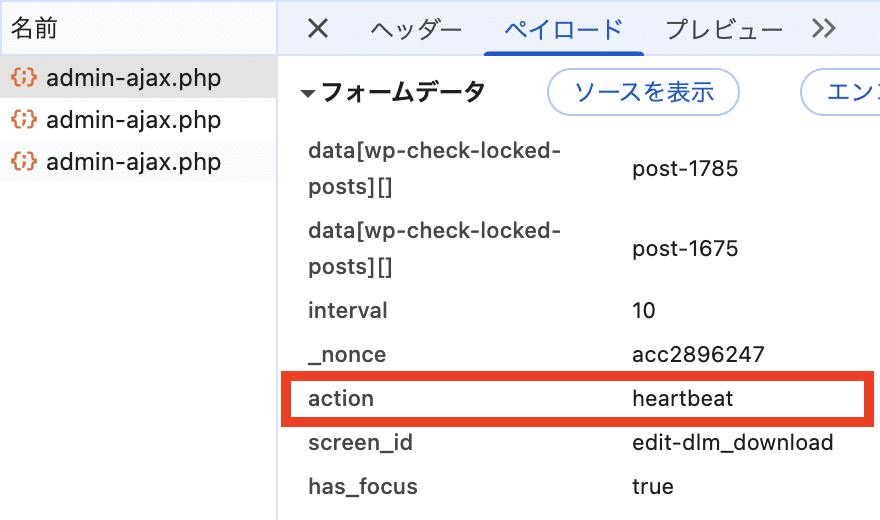Click the screen_id value edit-dlm_download
The image size is (880, 520).
point(733,442)
